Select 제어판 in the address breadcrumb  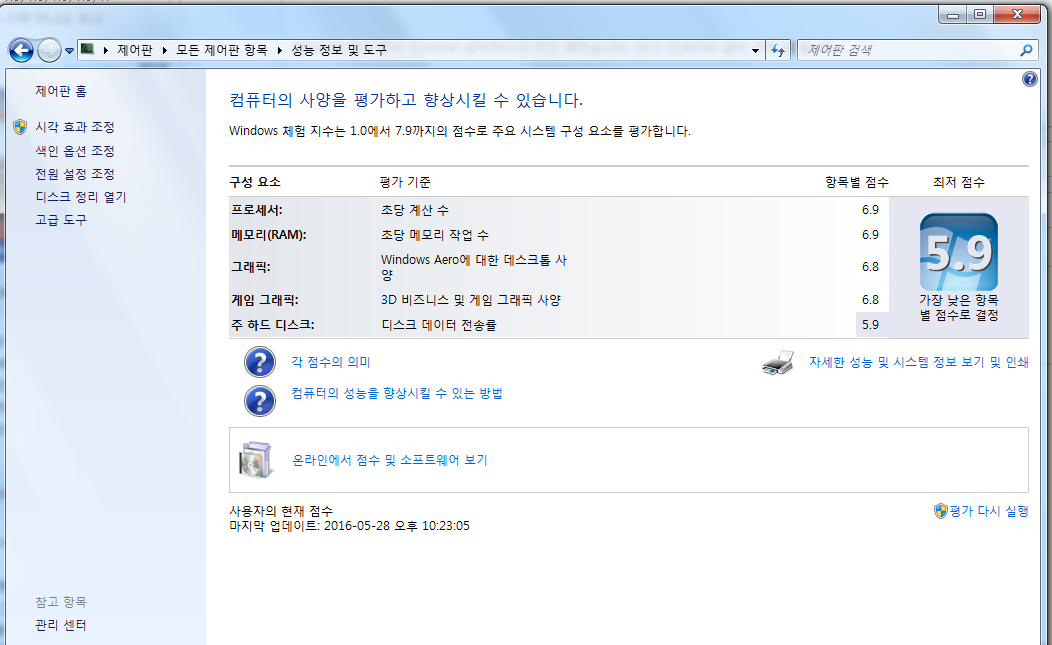click(x=135, y=50)
